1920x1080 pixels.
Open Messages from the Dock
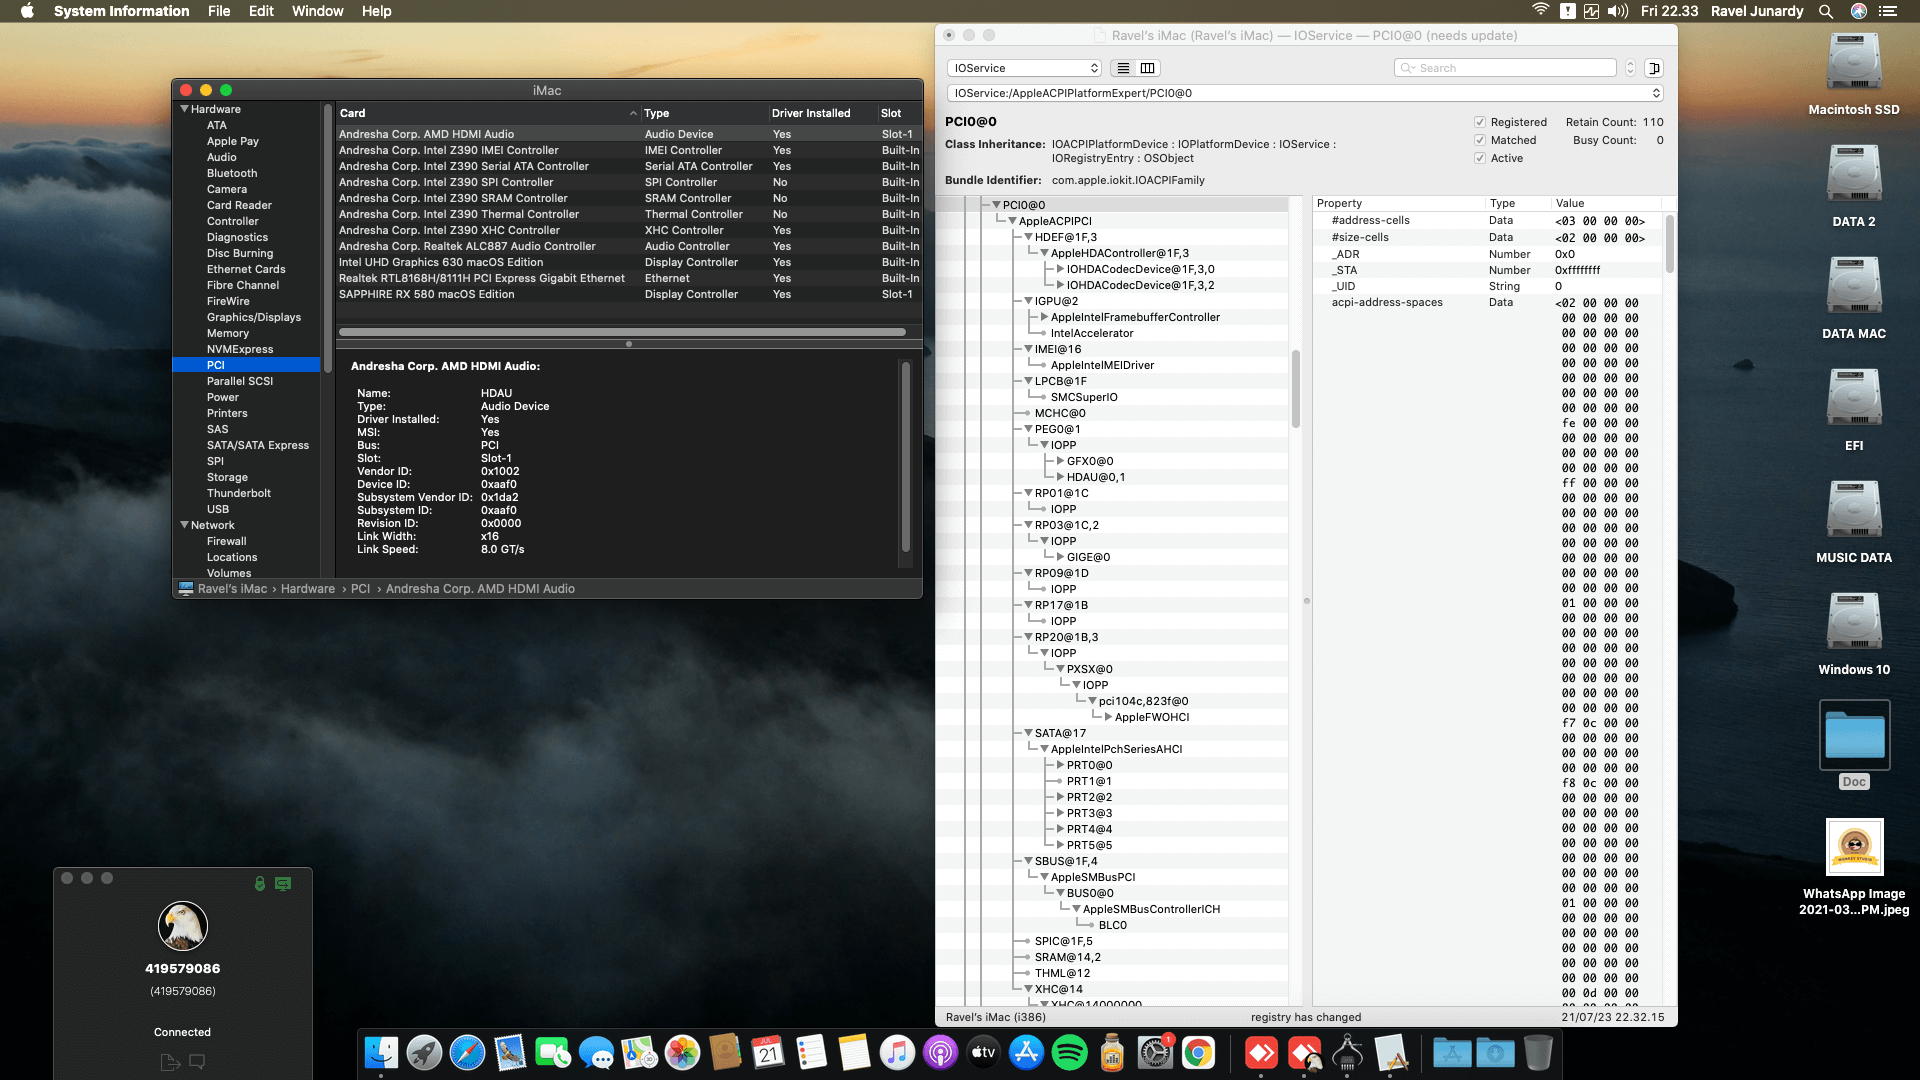click(x=596, y=1053)
